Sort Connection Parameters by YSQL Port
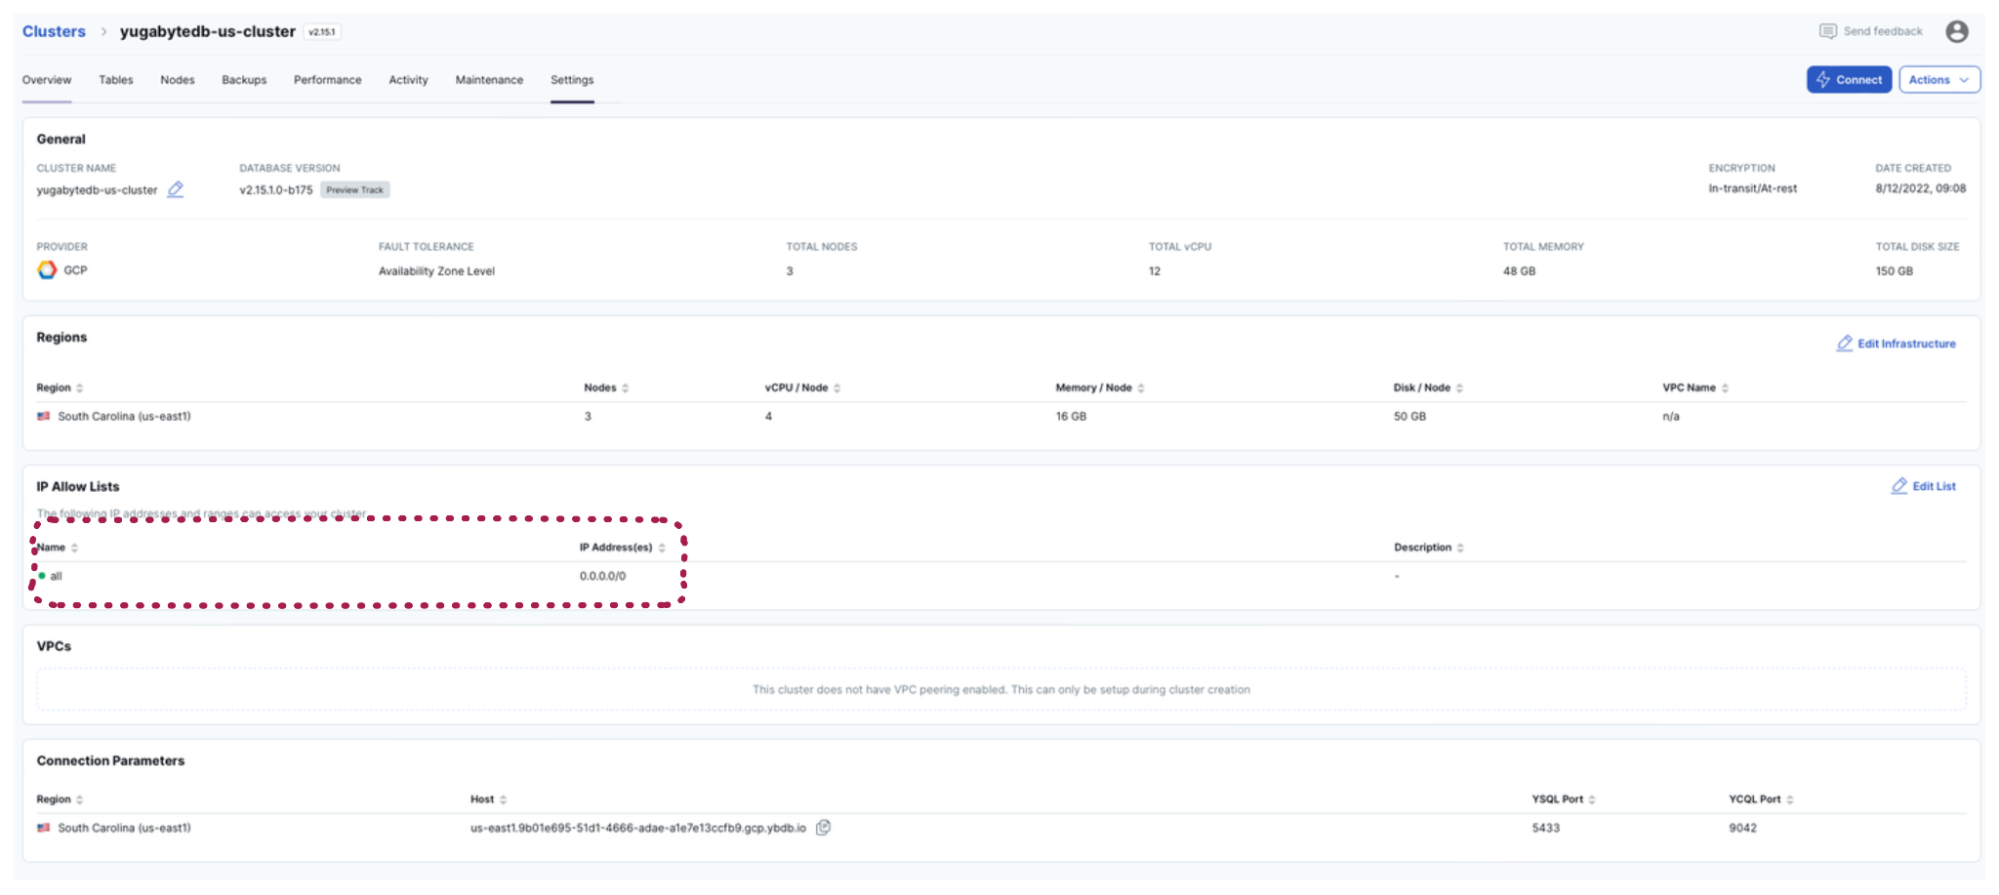The height and width of the screenshot is (895, 1999). pos(1592,800)
